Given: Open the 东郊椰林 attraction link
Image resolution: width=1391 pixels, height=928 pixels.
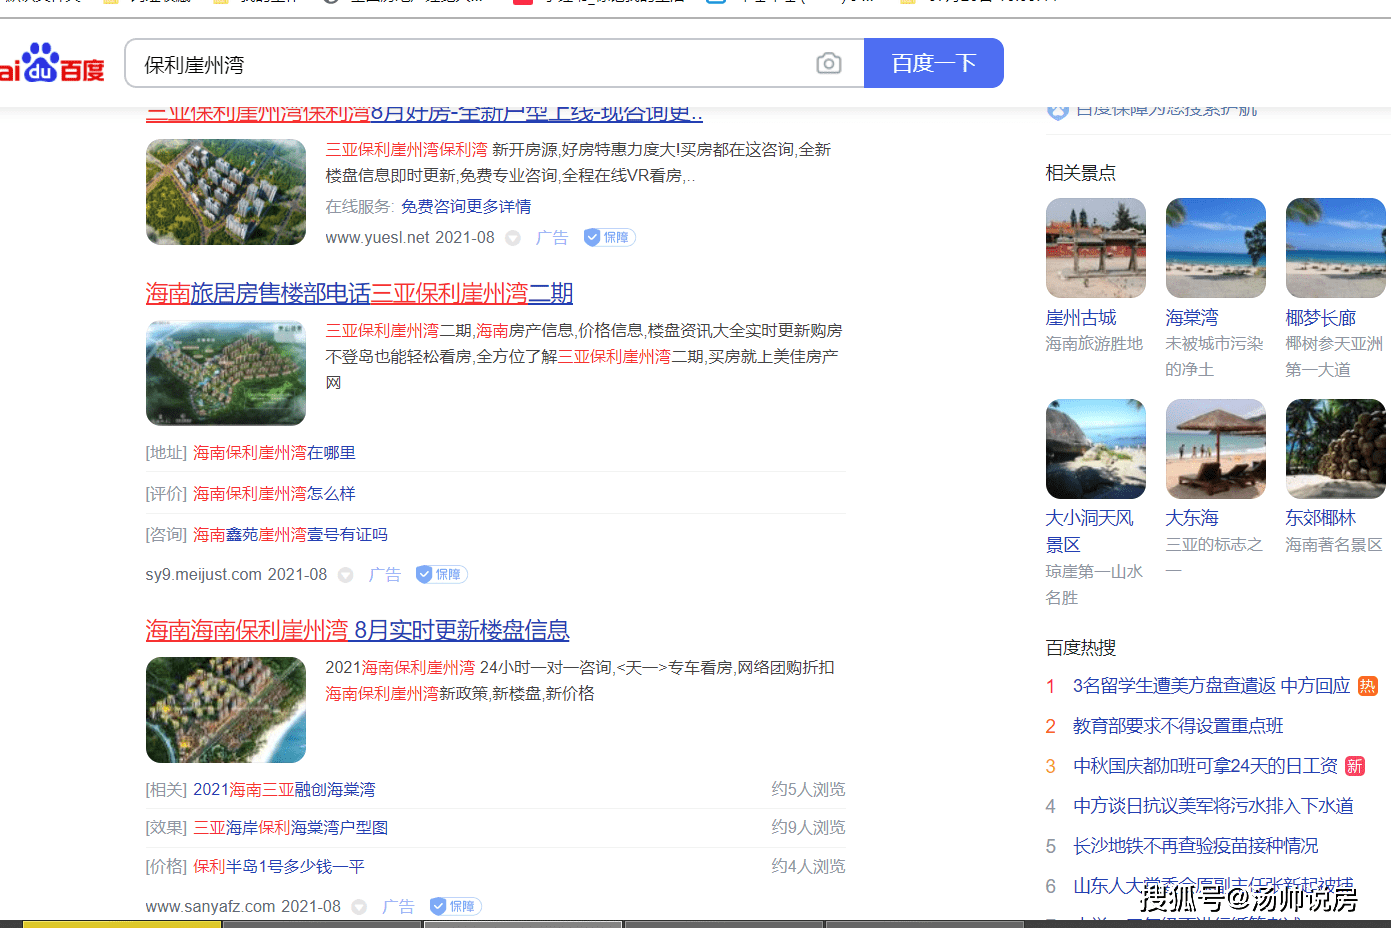Looking at the screenshot, I should 1321,518.
